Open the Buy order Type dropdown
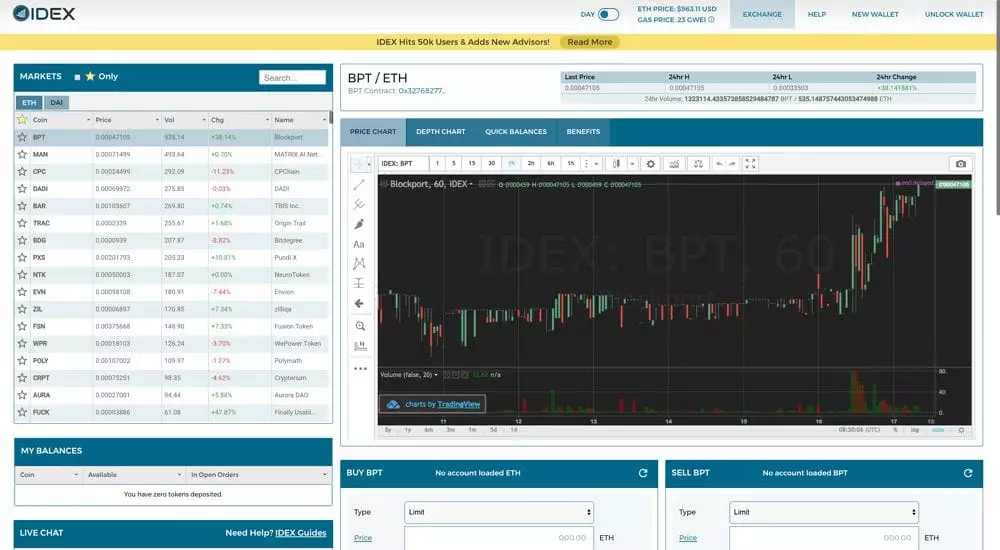Screen dimensions: 1000x550 pos(498,512)
